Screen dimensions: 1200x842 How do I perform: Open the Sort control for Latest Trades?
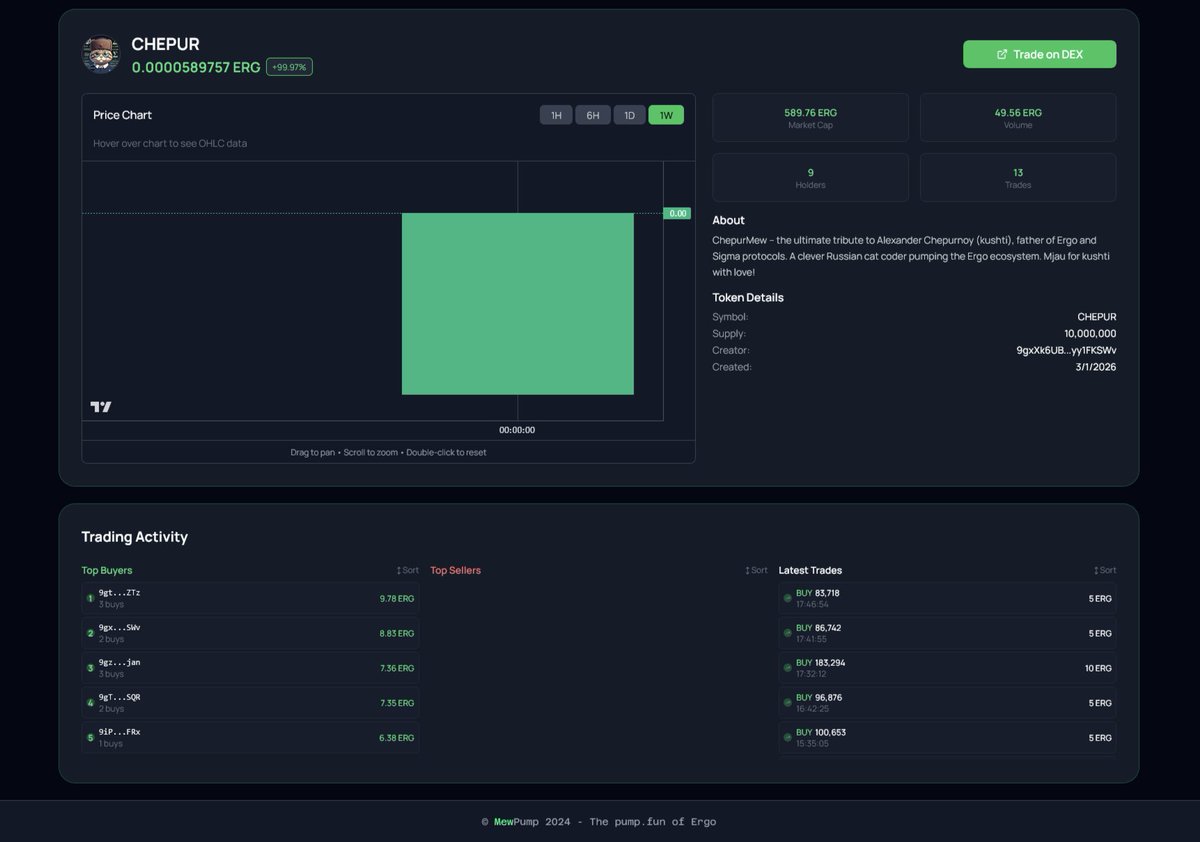1104,570
